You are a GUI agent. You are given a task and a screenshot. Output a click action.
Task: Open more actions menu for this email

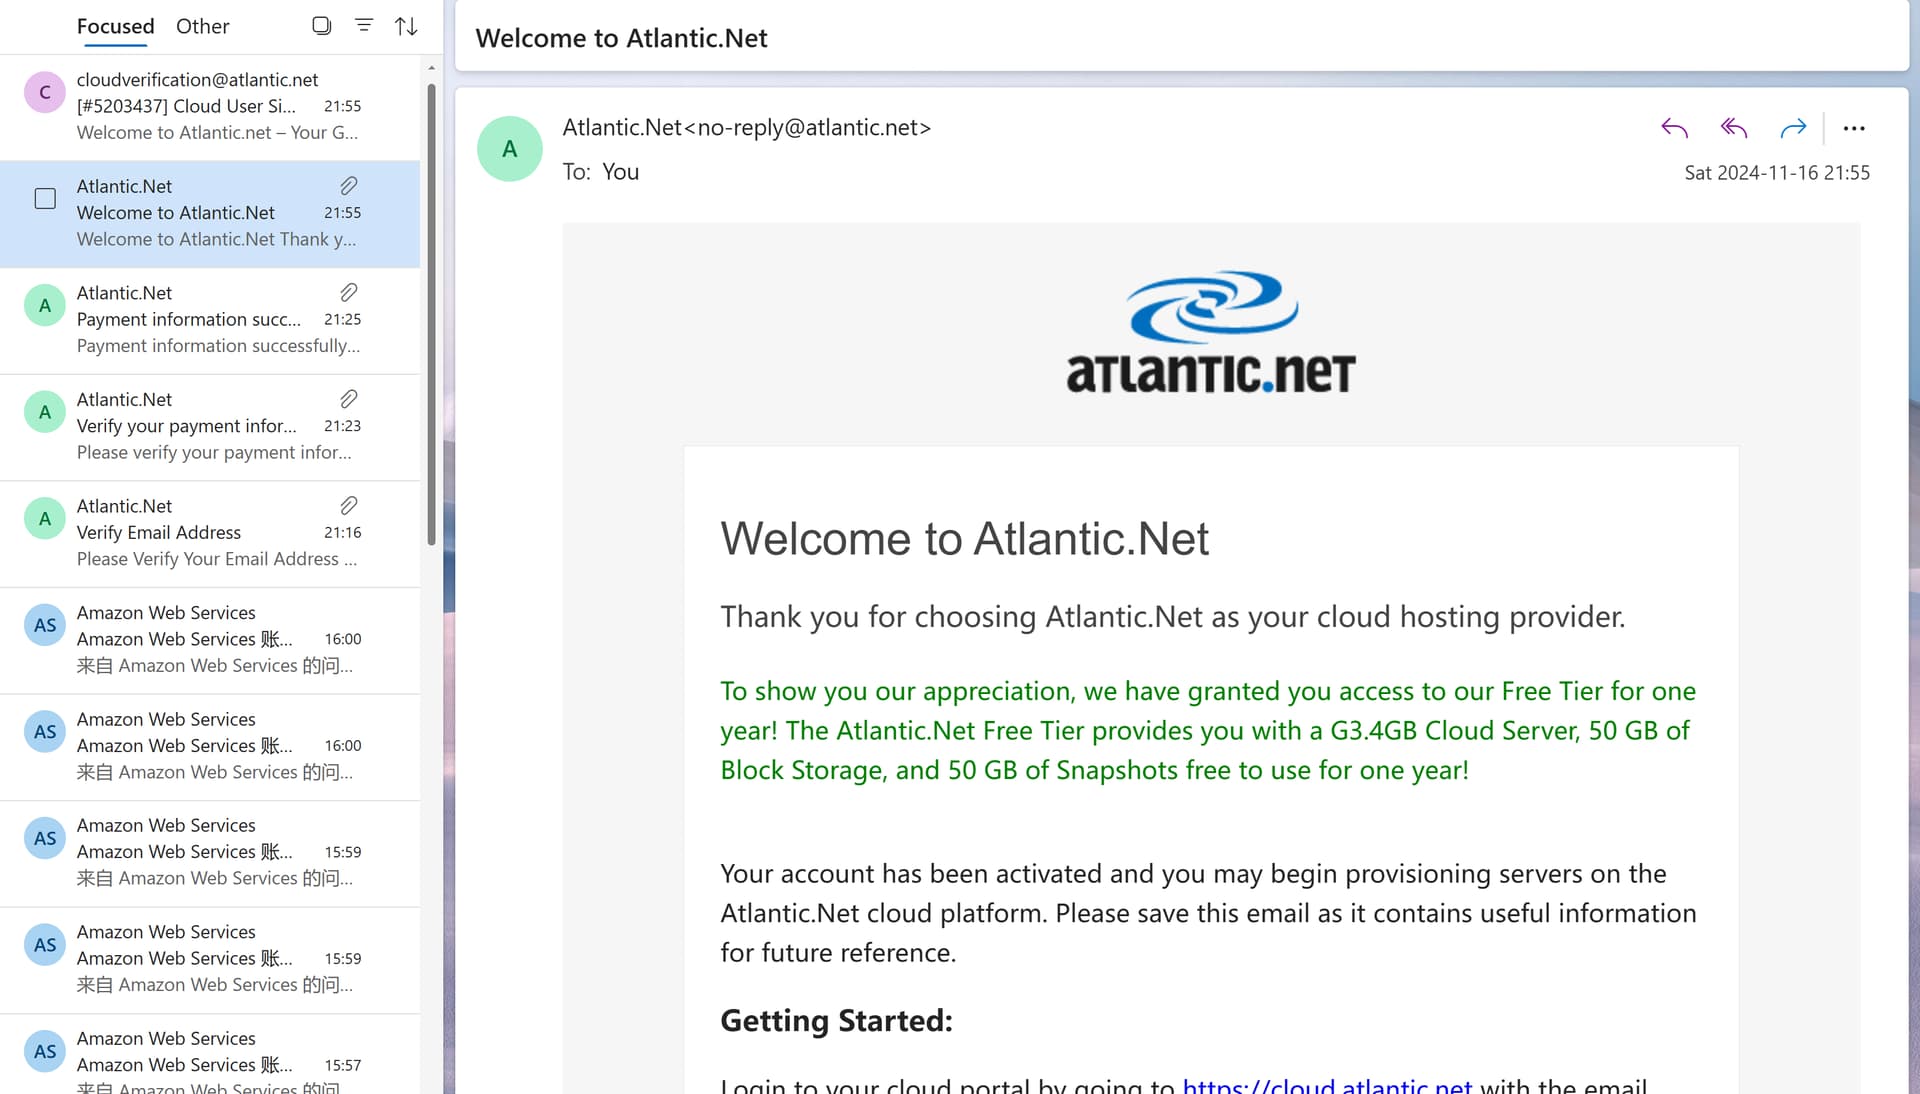[1854, 128]
